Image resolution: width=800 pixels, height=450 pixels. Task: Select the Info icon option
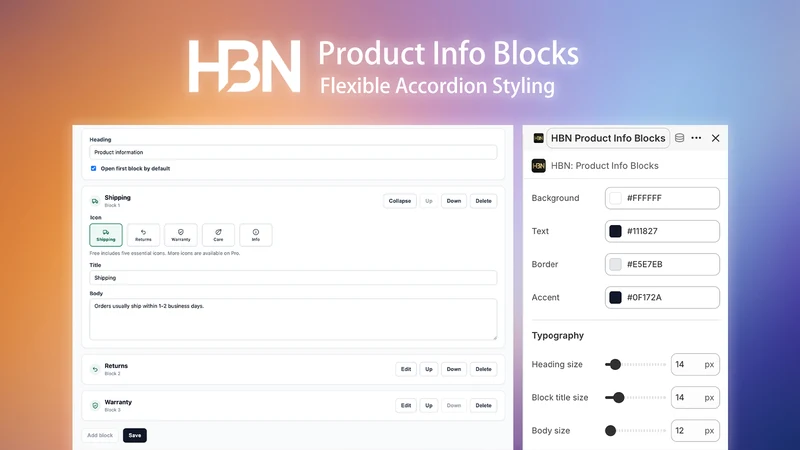256,235
